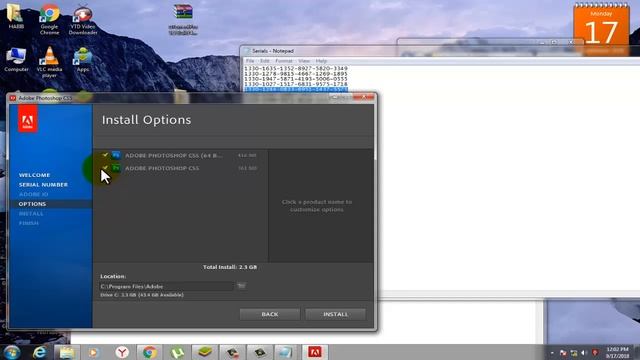Open the Computer desktop icon
The height and width of the screenshot is (360, 640).
16,60
